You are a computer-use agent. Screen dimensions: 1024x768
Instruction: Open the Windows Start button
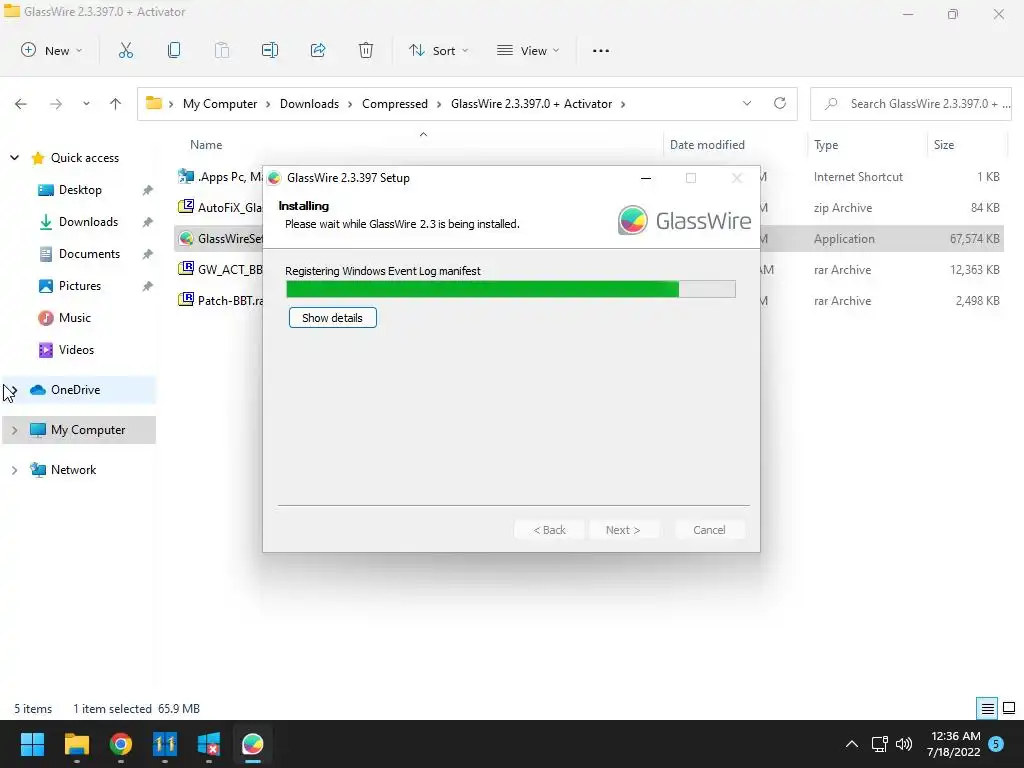click(x=32, y=744)
